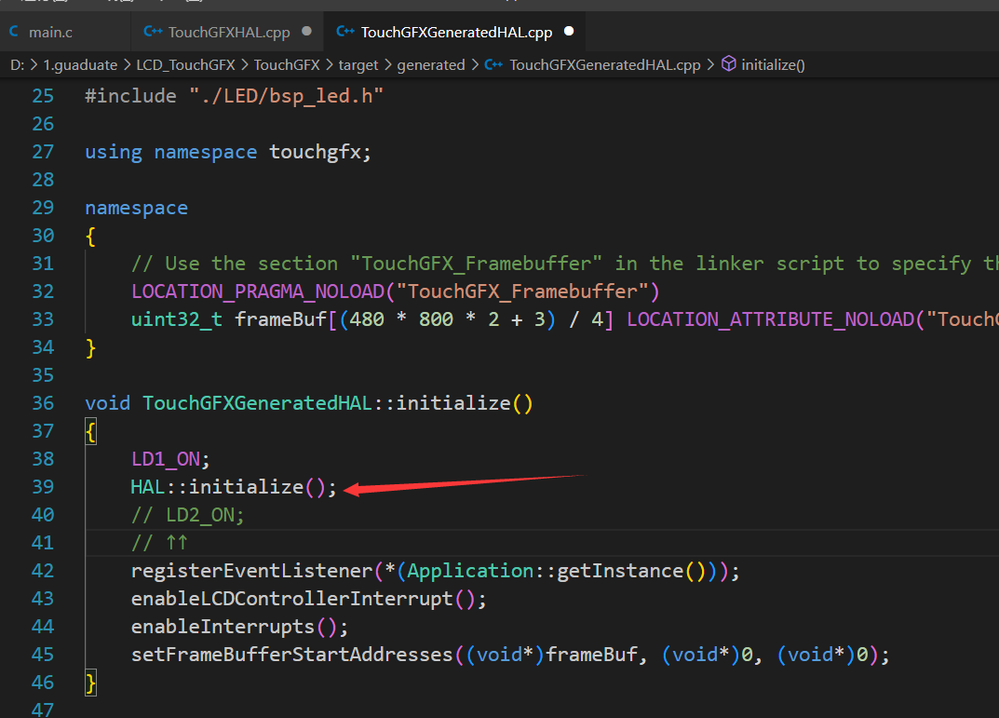The width and height of the screenshot is (999, 718).
Task: Place cursor on HAL::initialize() call
Action: point(233,487)
